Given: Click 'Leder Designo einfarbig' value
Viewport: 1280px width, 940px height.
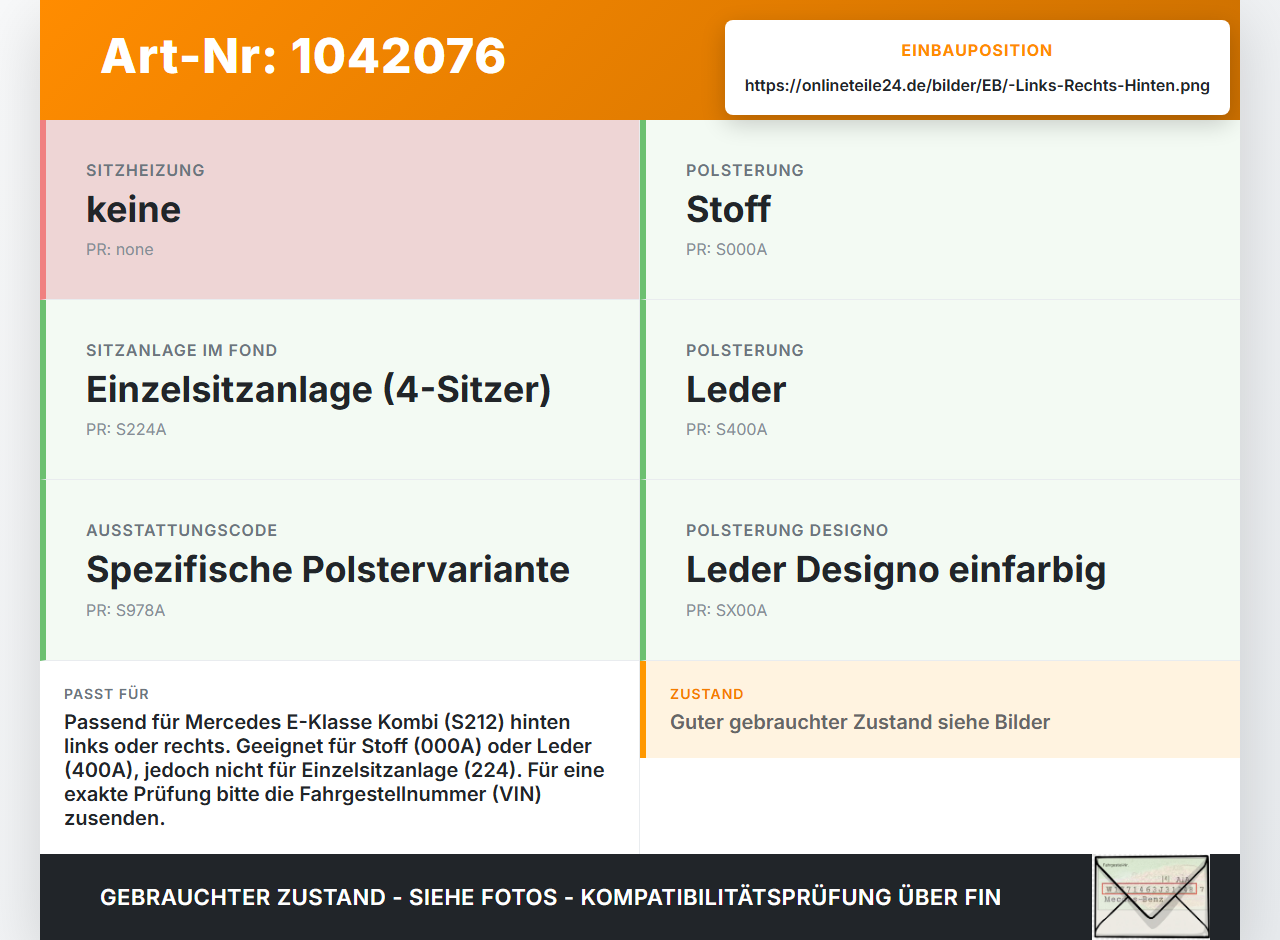Looking at the screenshot, I should [896, 569].
